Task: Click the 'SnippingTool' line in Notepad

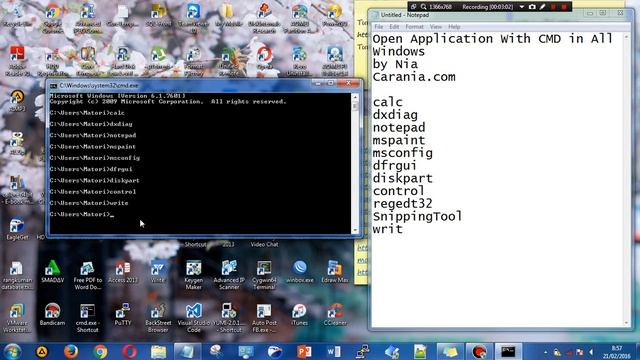Action: [417, 216]
